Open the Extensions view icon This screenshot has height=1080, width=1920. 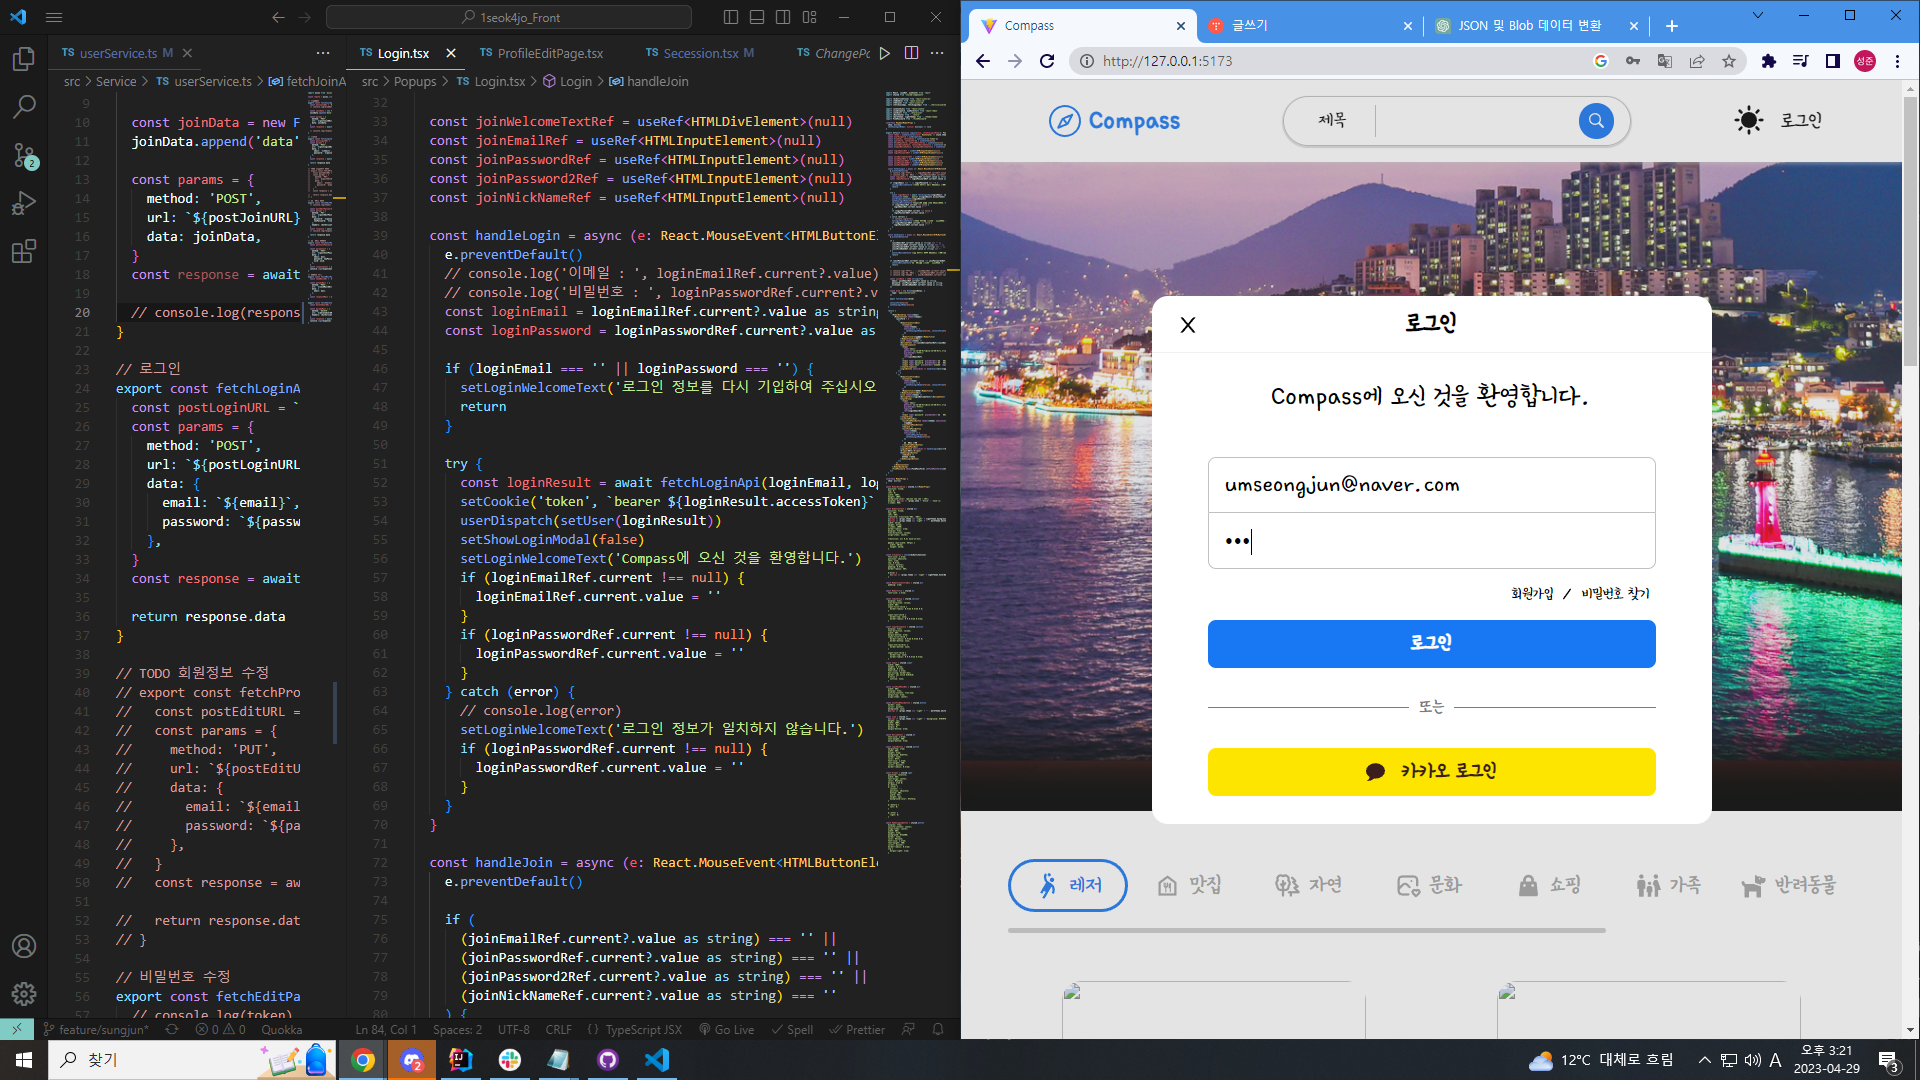tap(24, 251)
